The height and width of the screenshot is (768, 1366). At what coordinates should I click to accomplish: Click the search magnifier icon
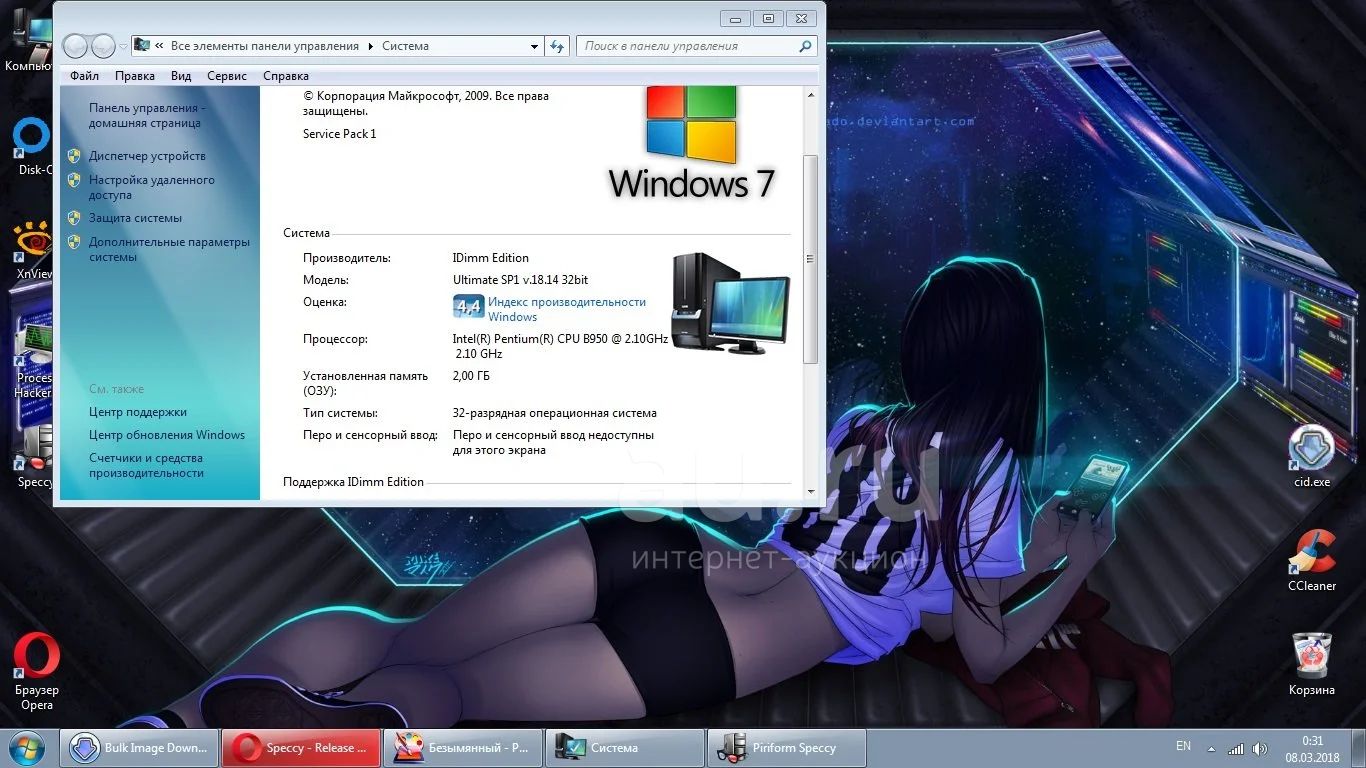(x=805, y=46)
